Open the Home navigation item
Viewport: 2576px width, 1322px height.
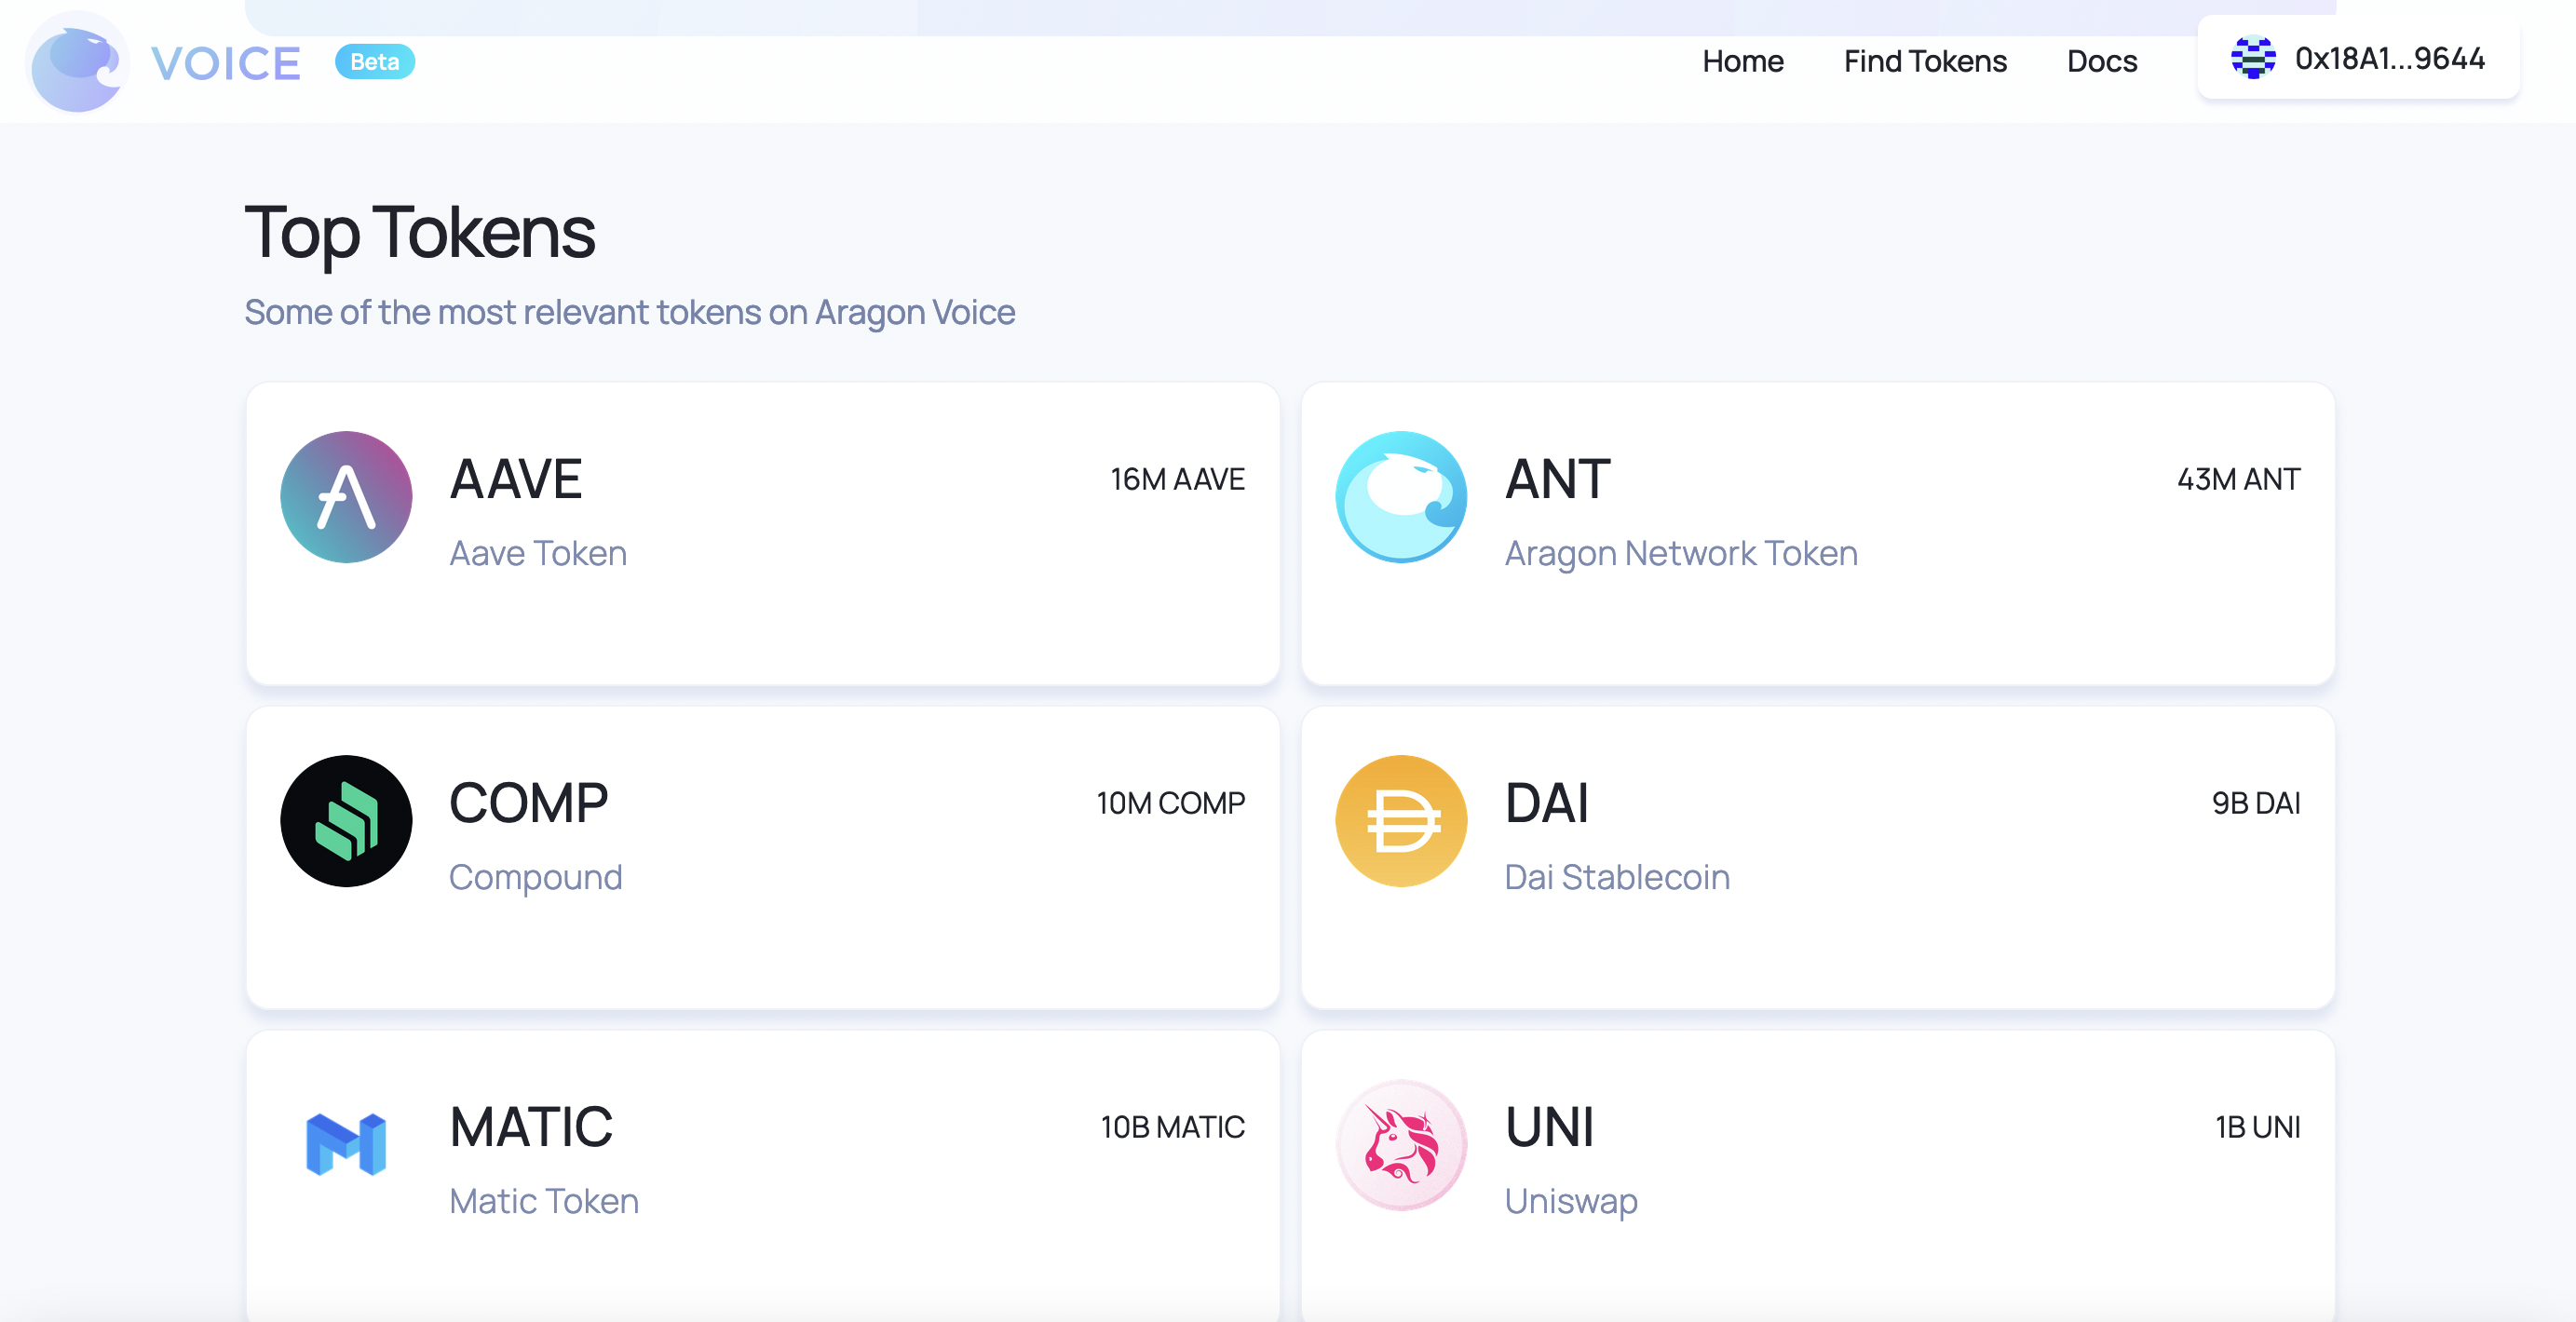(x=1743, y=61)
